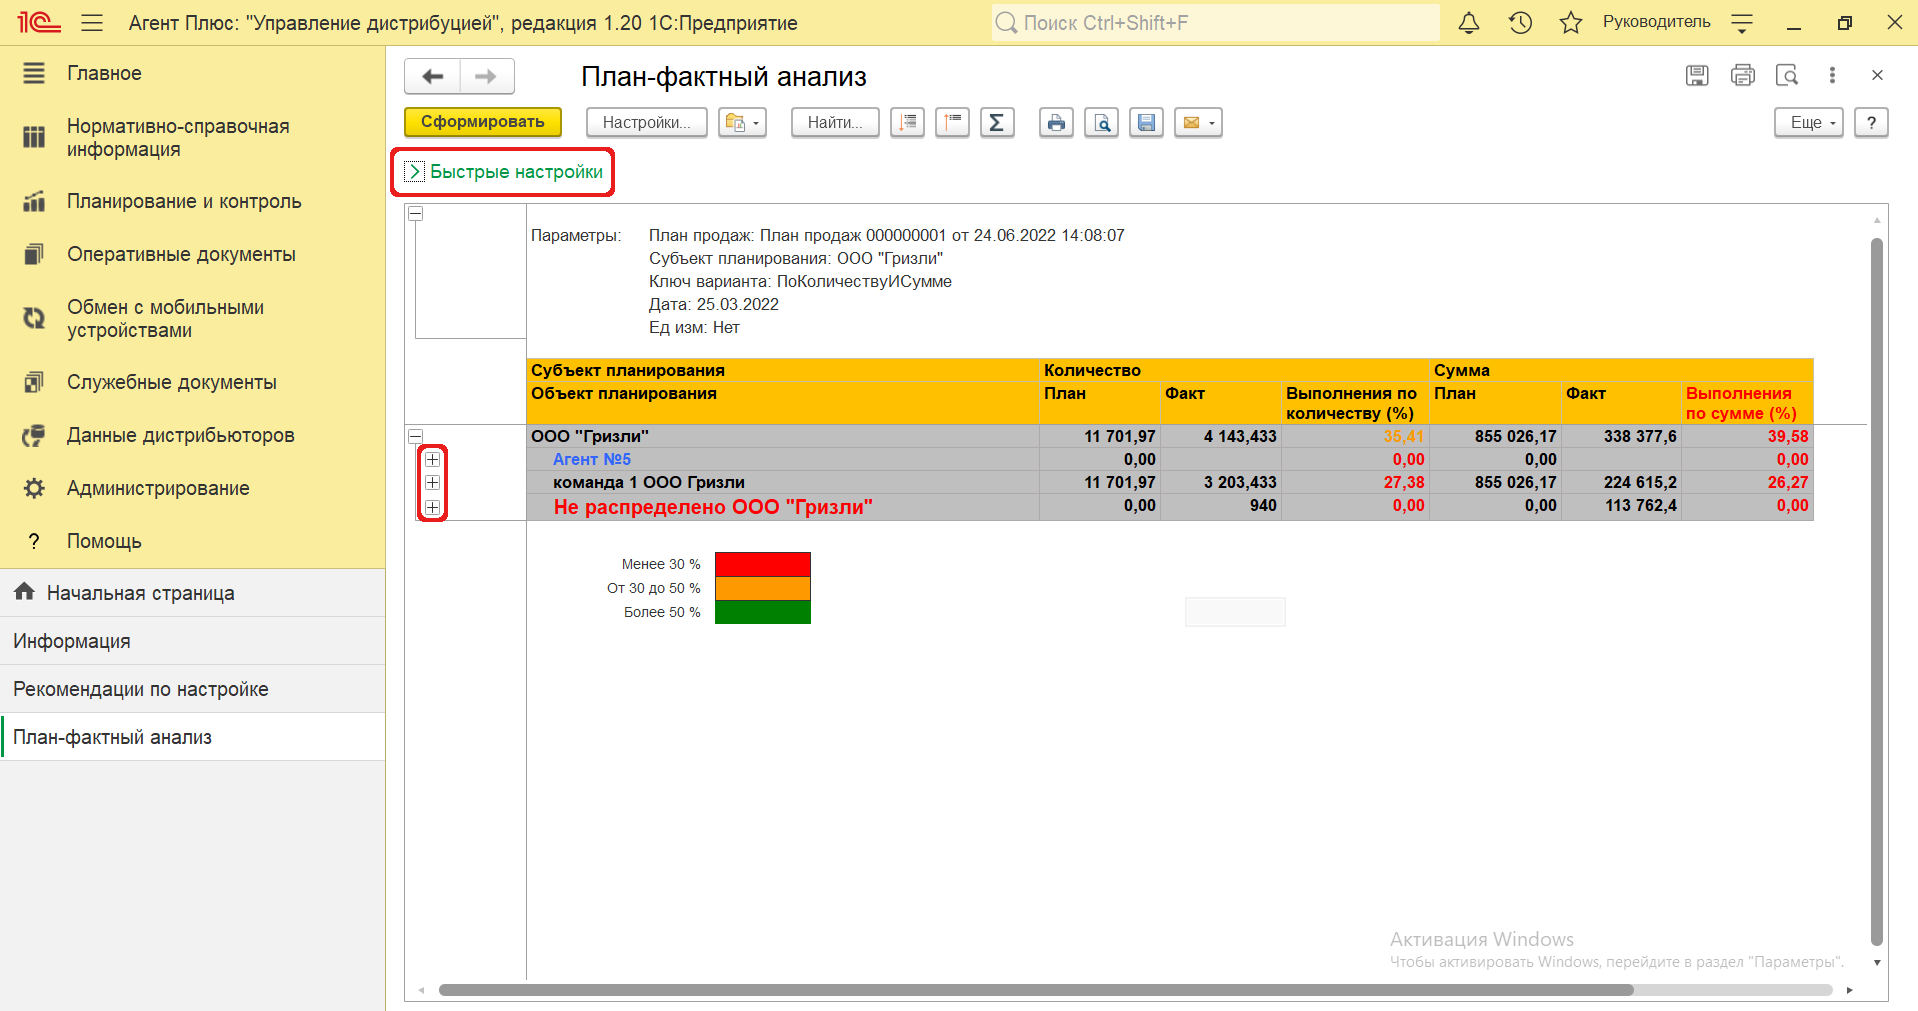Open the Еще dropdown menu
The width and height of the screenshot is (1918, 1011).
[x=1808, y=122]
